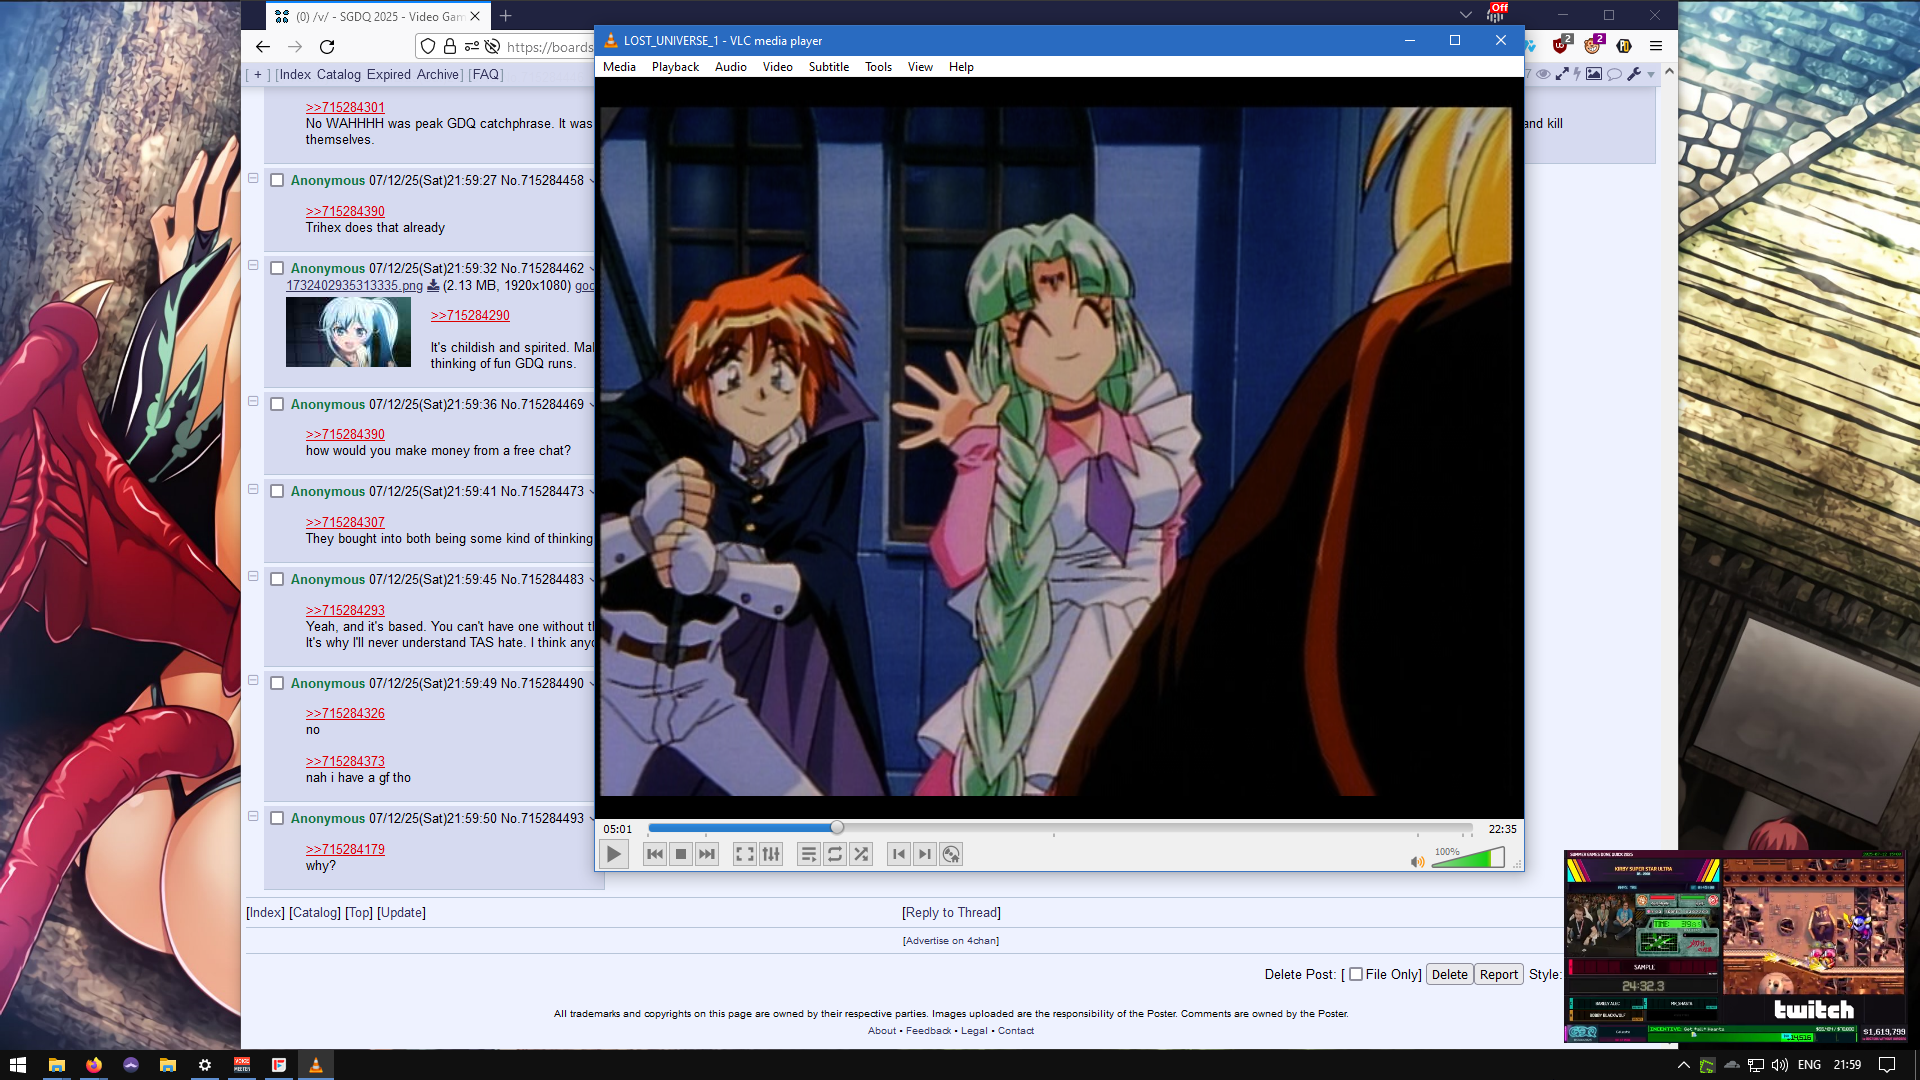Image resolution: width=1920 pixels, height=1080 pixels.
Task: Open gallery picture icon in header
Action: [x=1594, y=74]
